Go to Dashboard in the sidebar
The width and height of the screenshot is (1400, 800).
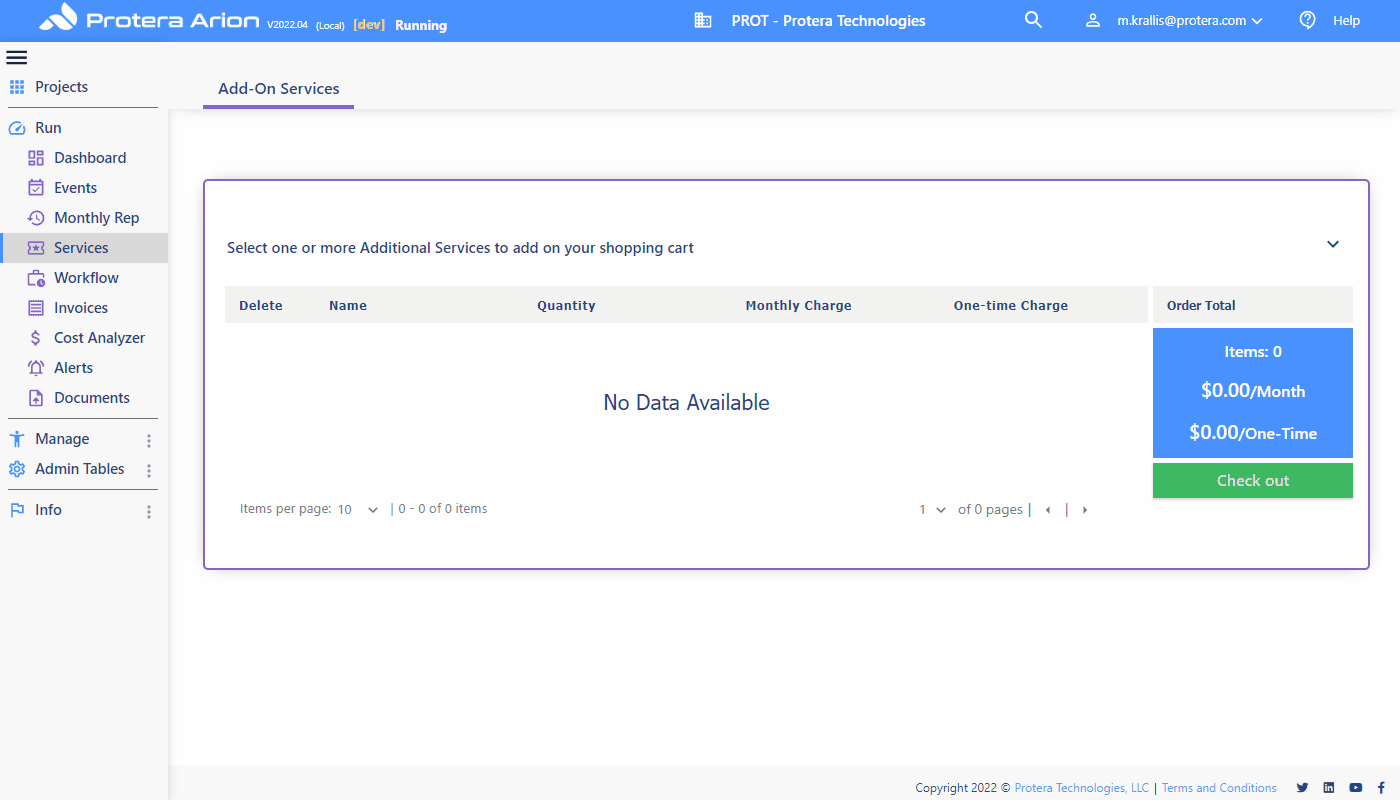90,158
